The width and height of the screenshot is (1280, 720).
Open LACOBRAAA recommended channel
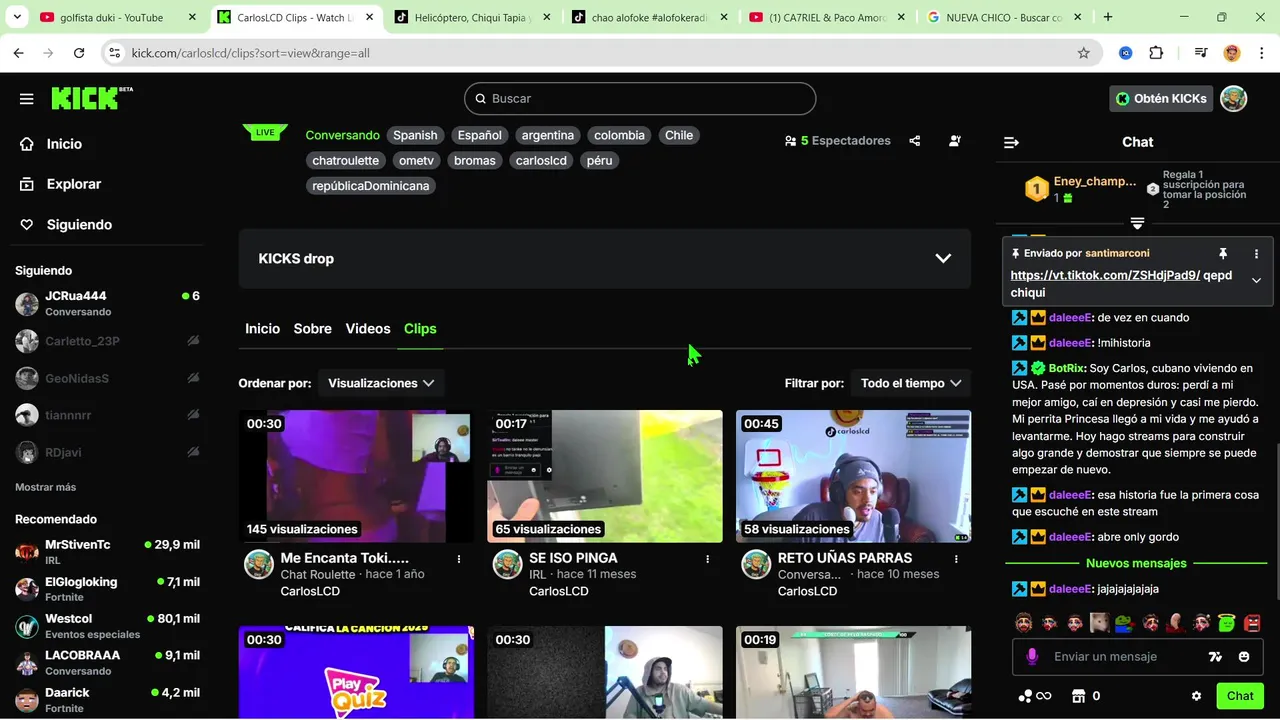[x=107, y=662]
